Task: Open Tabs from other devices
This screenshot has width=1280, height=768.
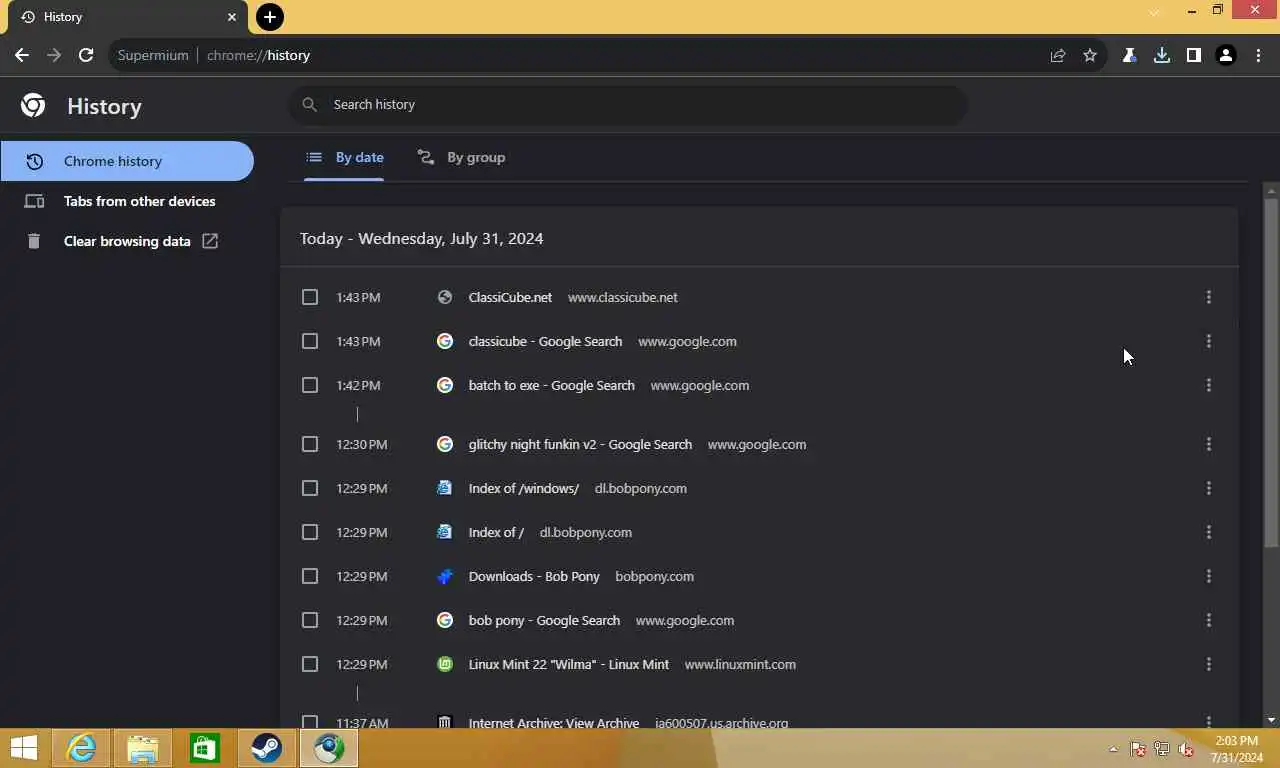Action: pos(127,201)
